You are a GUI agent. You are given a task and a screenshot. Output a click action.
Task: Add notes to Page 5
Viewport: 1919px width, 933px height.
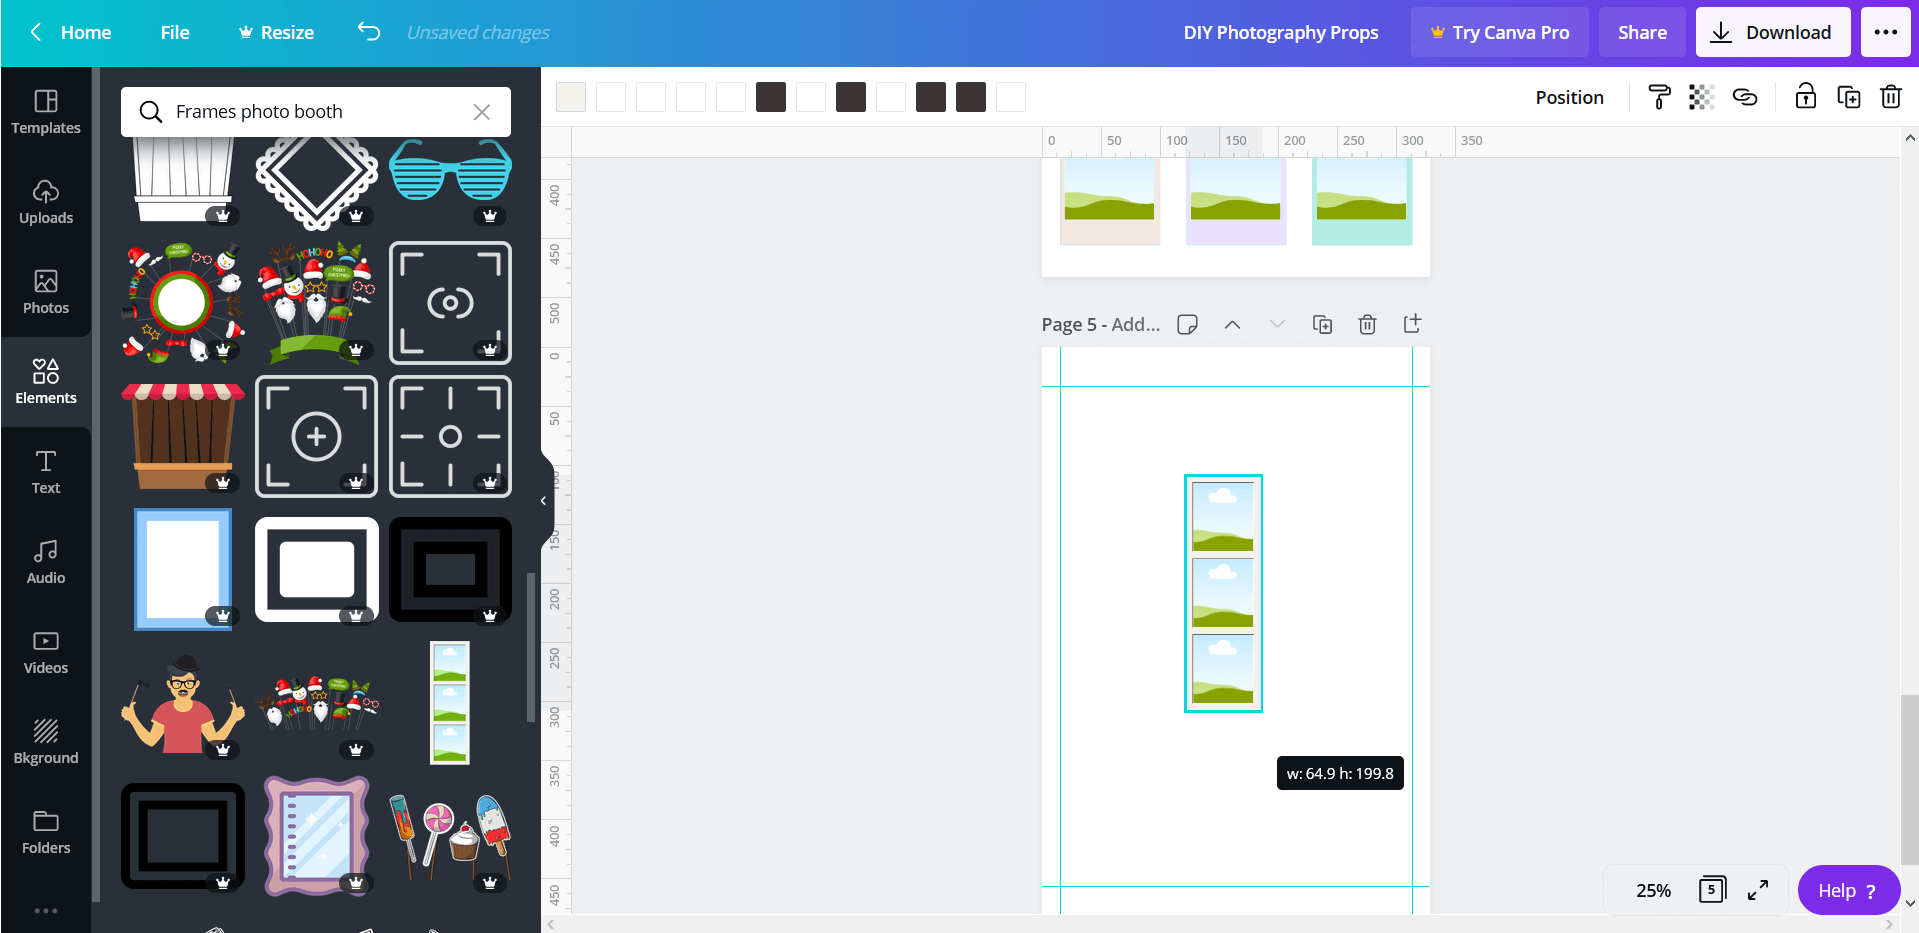tap(1187, 324)
